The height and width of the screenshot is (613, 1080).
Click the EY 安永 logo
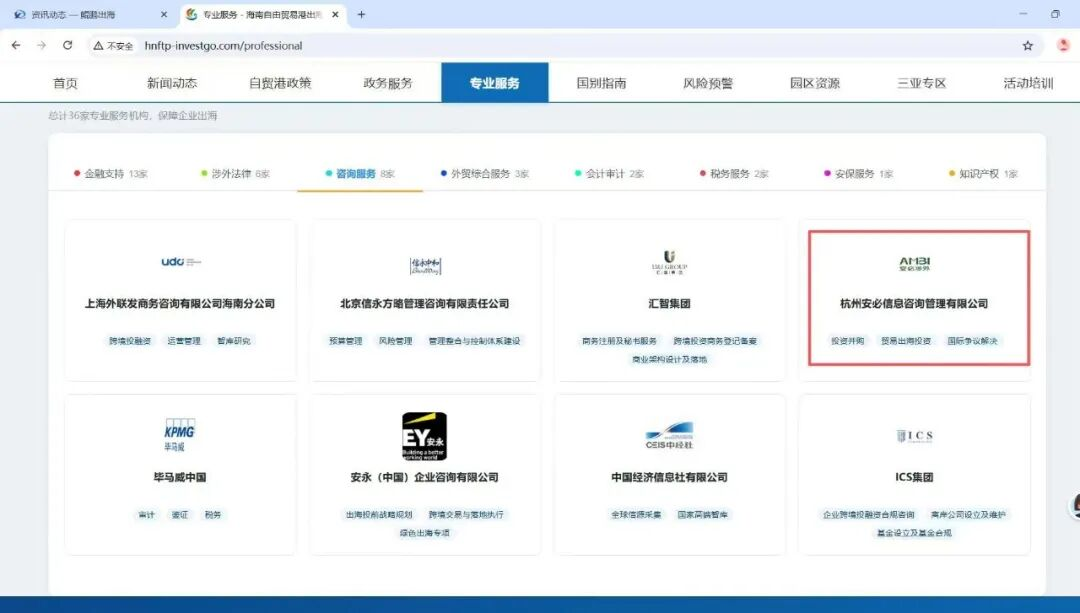424,436
